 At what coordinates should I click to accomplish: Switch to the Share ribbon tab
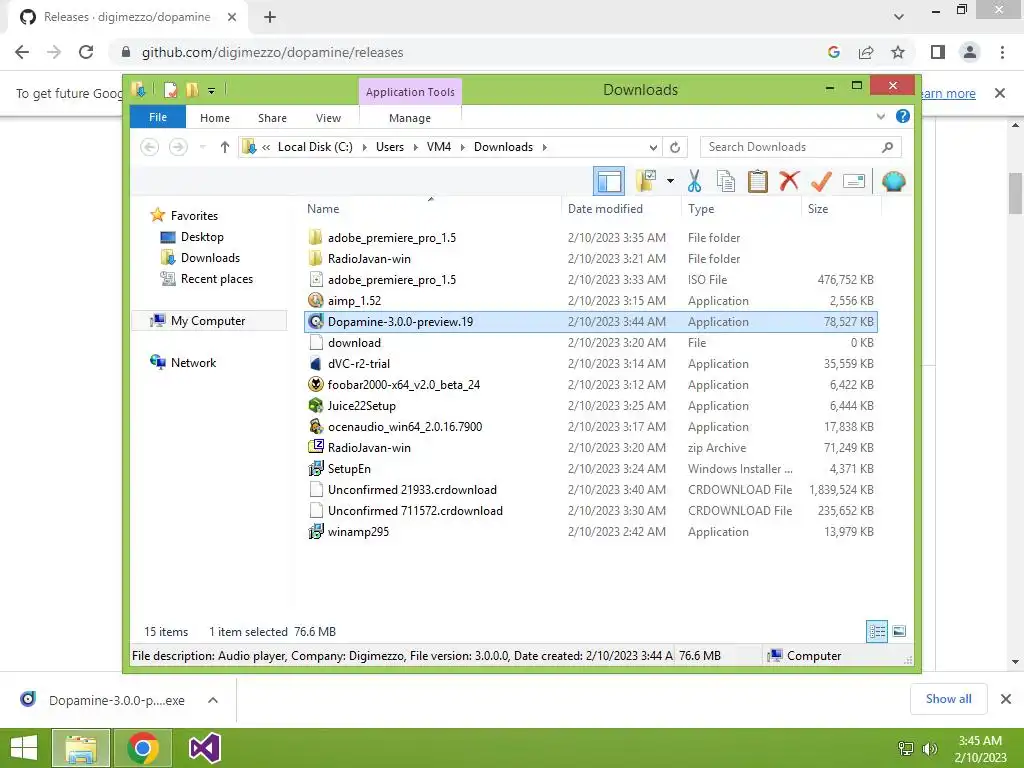click(x=272, y=118)
